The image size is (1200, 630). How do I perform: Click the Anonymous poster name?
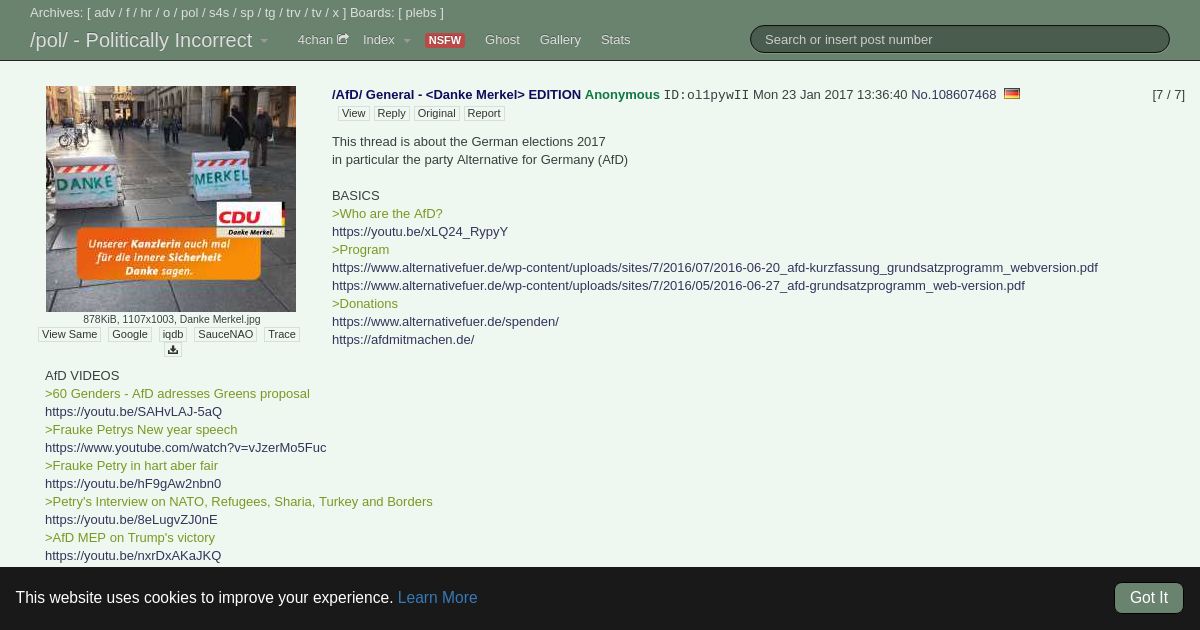click(x=622, y=94)
